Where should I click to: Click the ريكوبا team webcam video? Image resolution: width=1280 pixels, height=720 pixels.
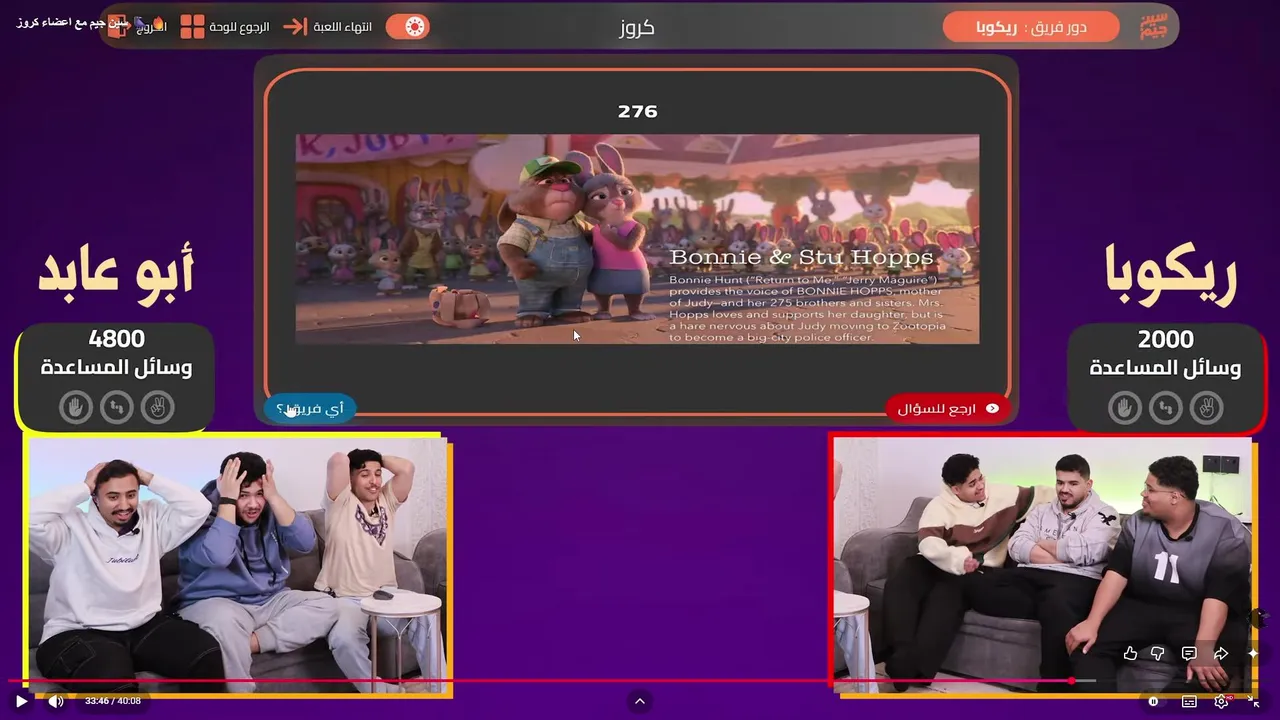coord(1043,563)
